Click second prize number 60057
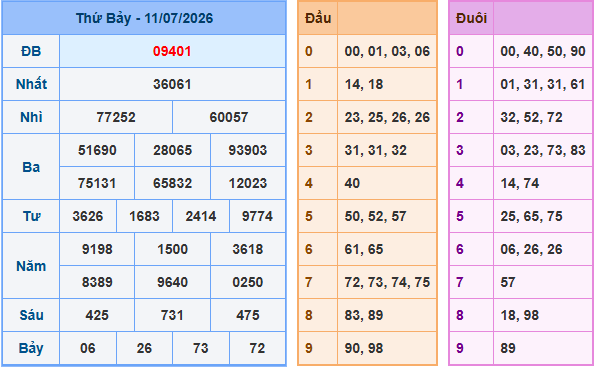 (x=229, y=117)
